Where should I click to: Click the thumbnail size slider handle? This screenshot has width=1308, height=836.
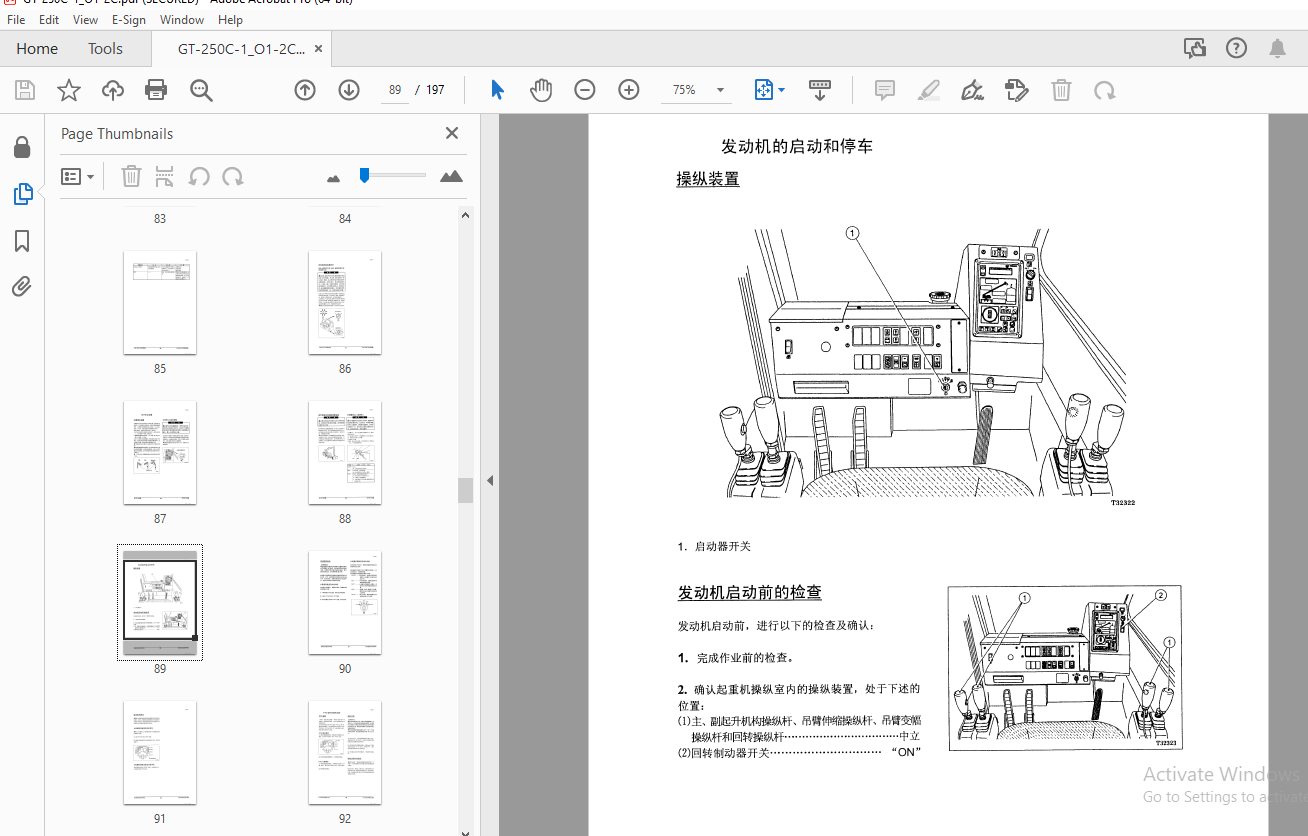365,175
